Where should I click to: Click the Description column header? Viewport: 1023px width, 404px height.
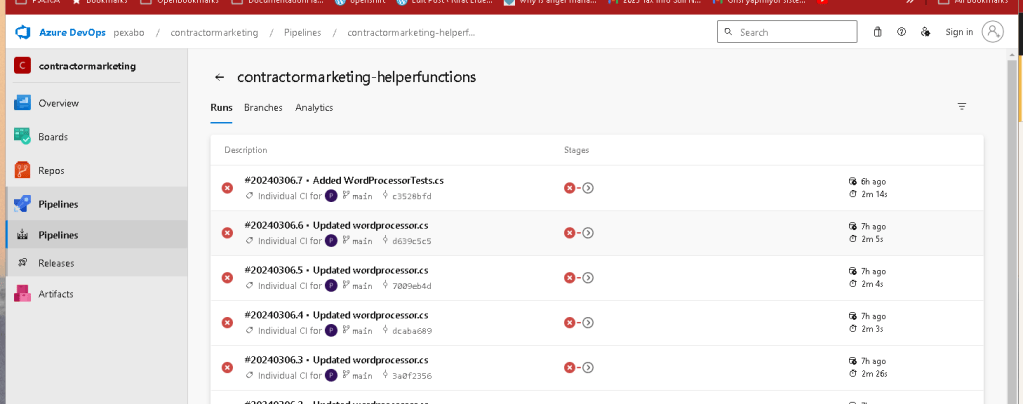[x=245, y=150]
